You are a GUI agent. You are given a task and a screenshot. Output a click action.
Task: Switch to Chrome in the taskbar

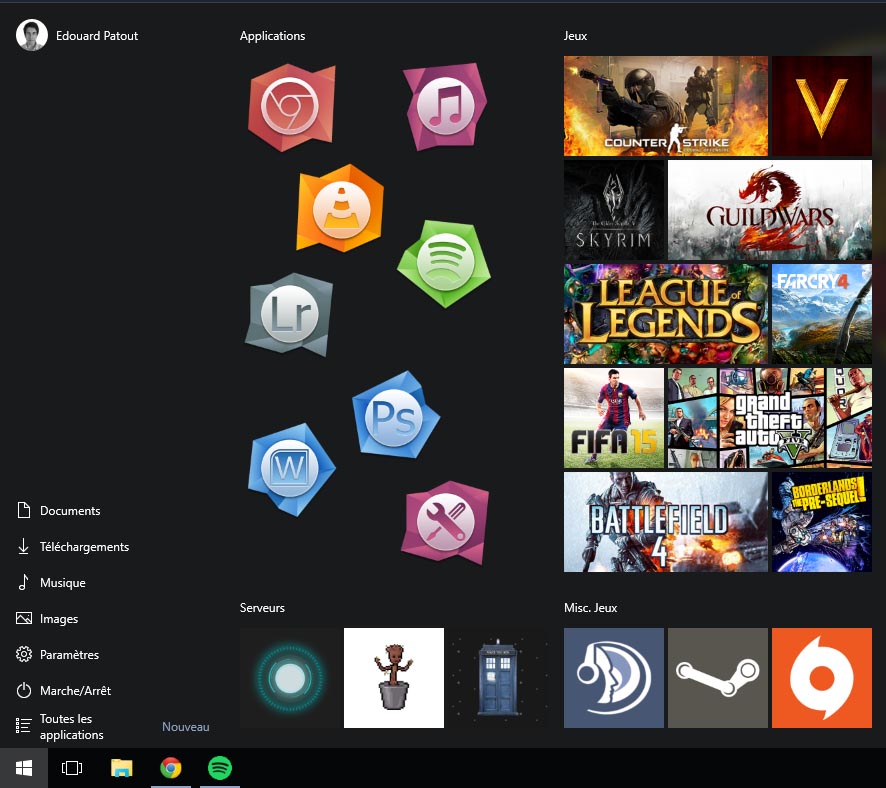coord(171,768)
